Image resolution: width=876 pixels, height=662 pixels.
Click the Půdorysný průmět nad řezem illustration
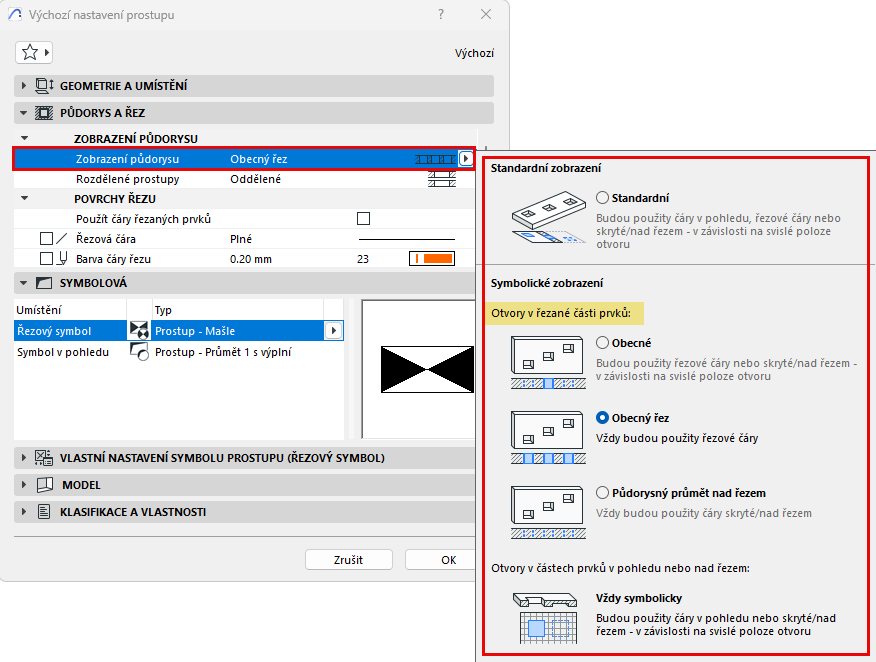(x=548, y=512)
